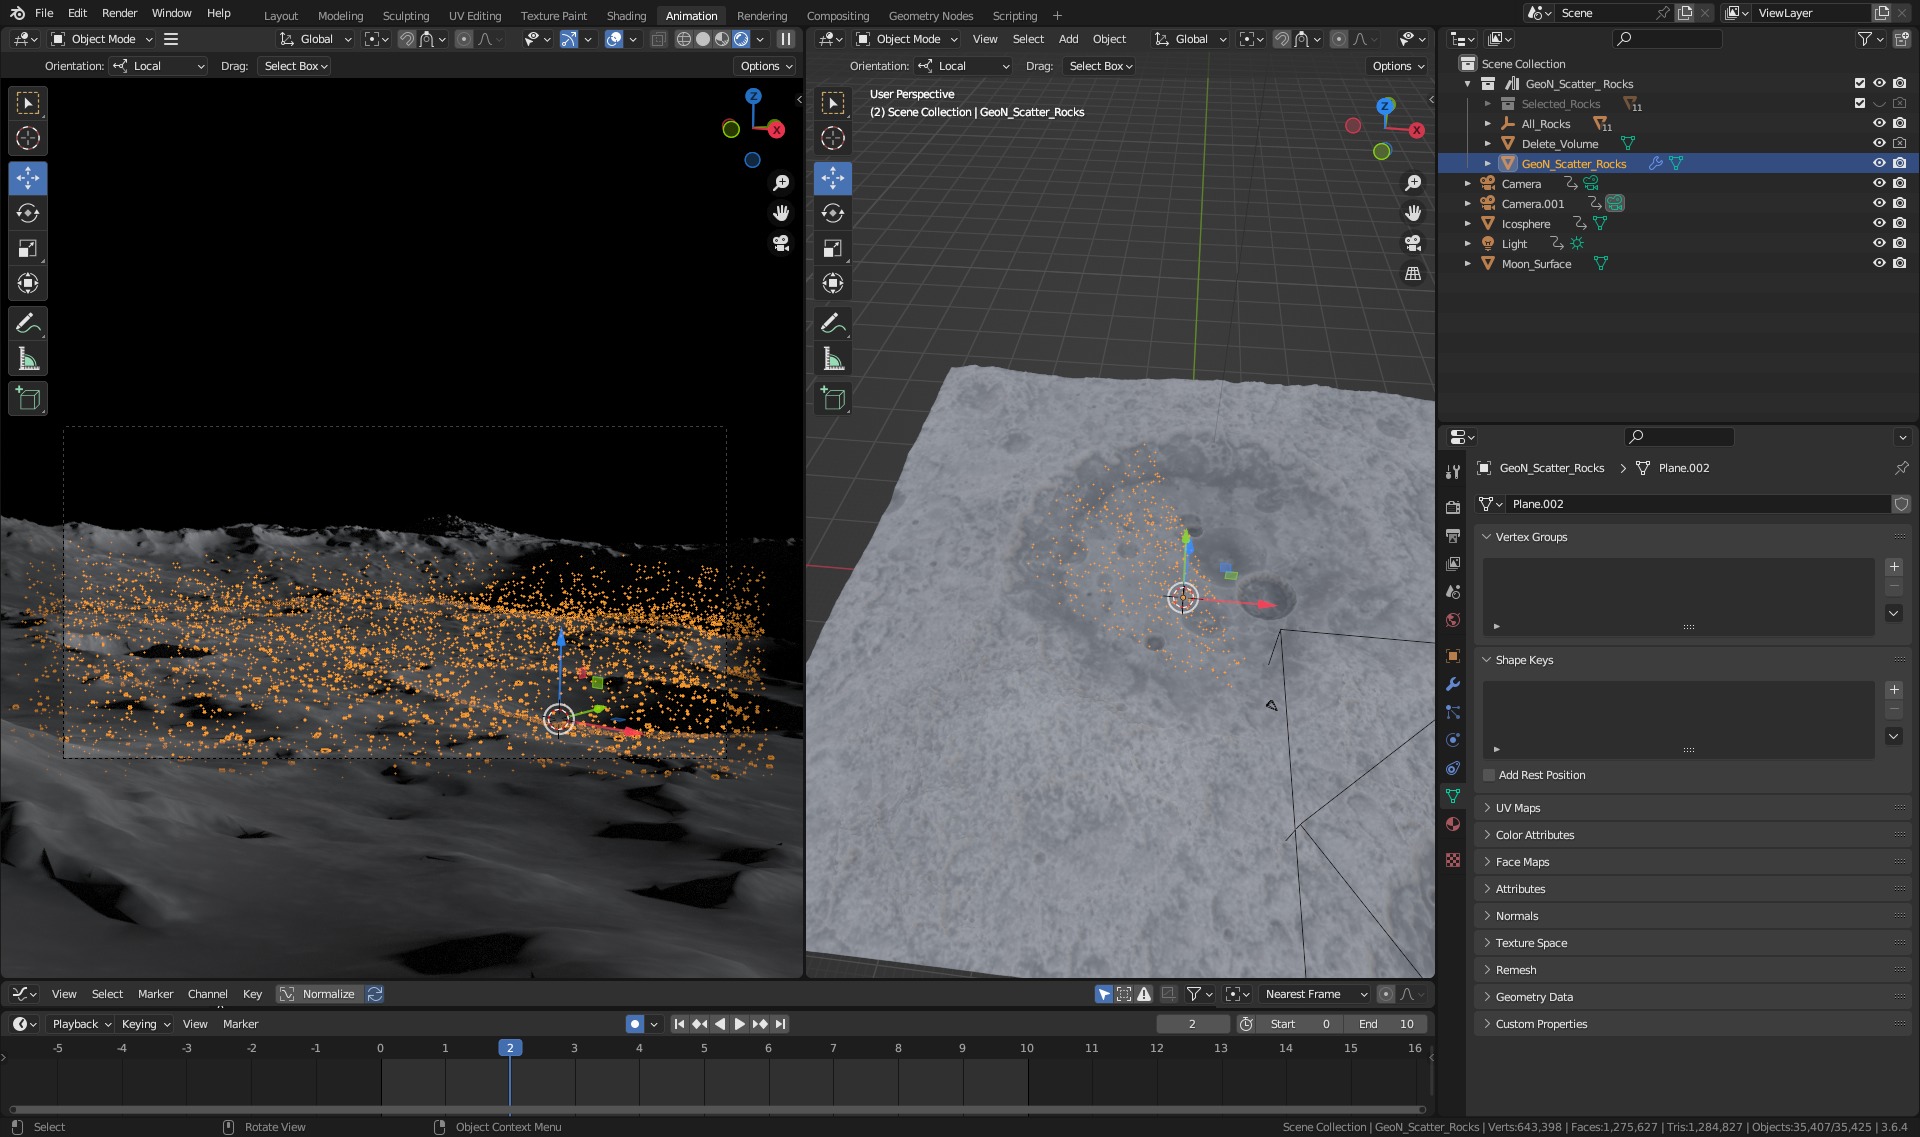
Task: Uncheck Selected_Rocks collection exclude checkbox
Action: point(1860,103)
